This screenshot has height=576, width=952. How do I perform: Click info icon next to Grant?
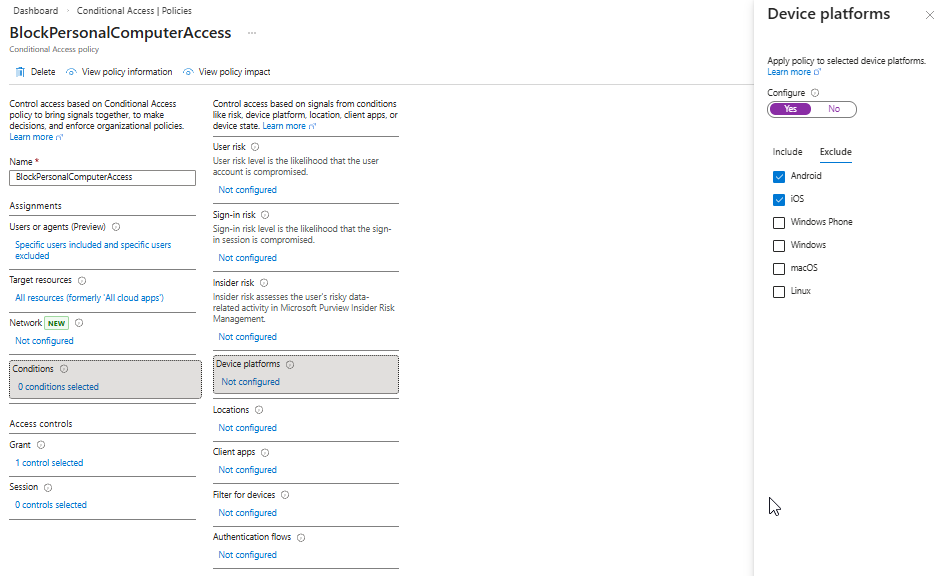pos(41,445)
